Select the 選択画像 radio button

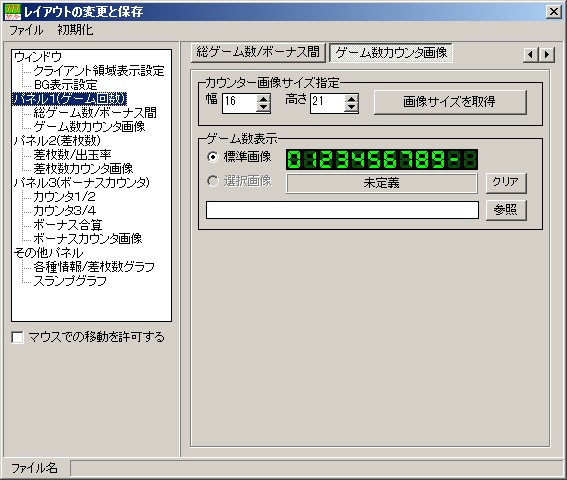tap(213, 181)
